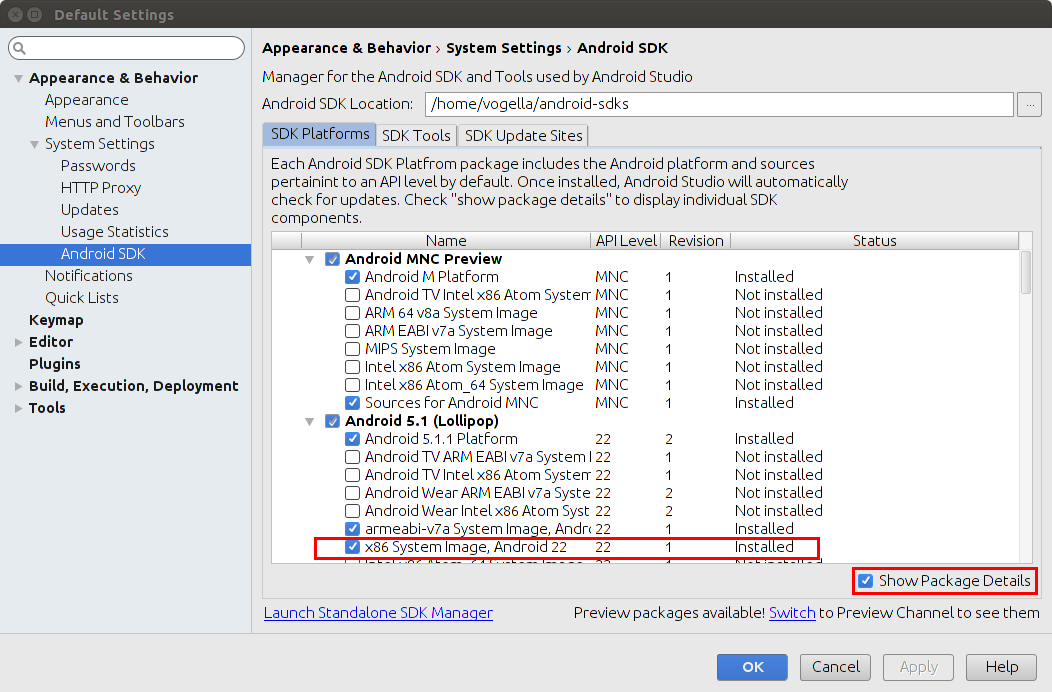
Task: Collapse the Android 5.1 (Lollipop) group
Action: [309, 422]
